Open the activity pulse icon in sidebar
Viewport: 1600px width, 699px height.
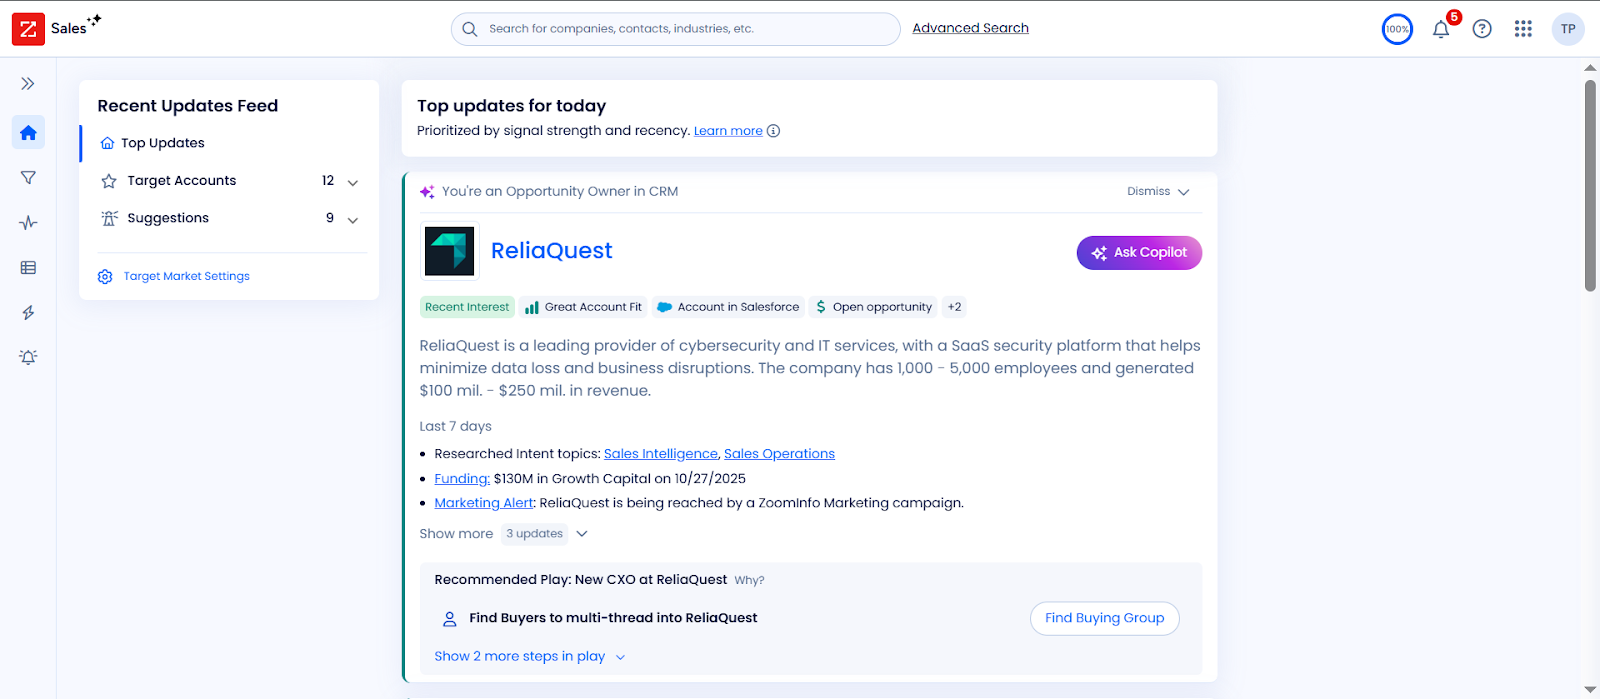click(x=28, y=223)
